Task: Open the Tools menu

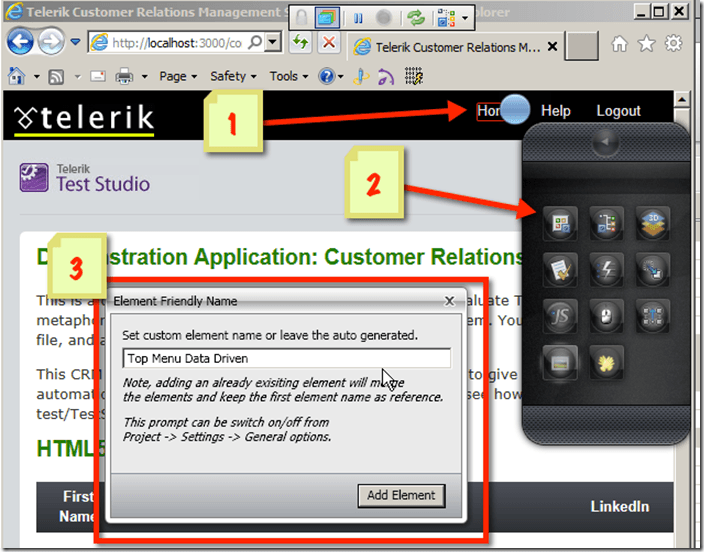Action: tap(289, 76)
